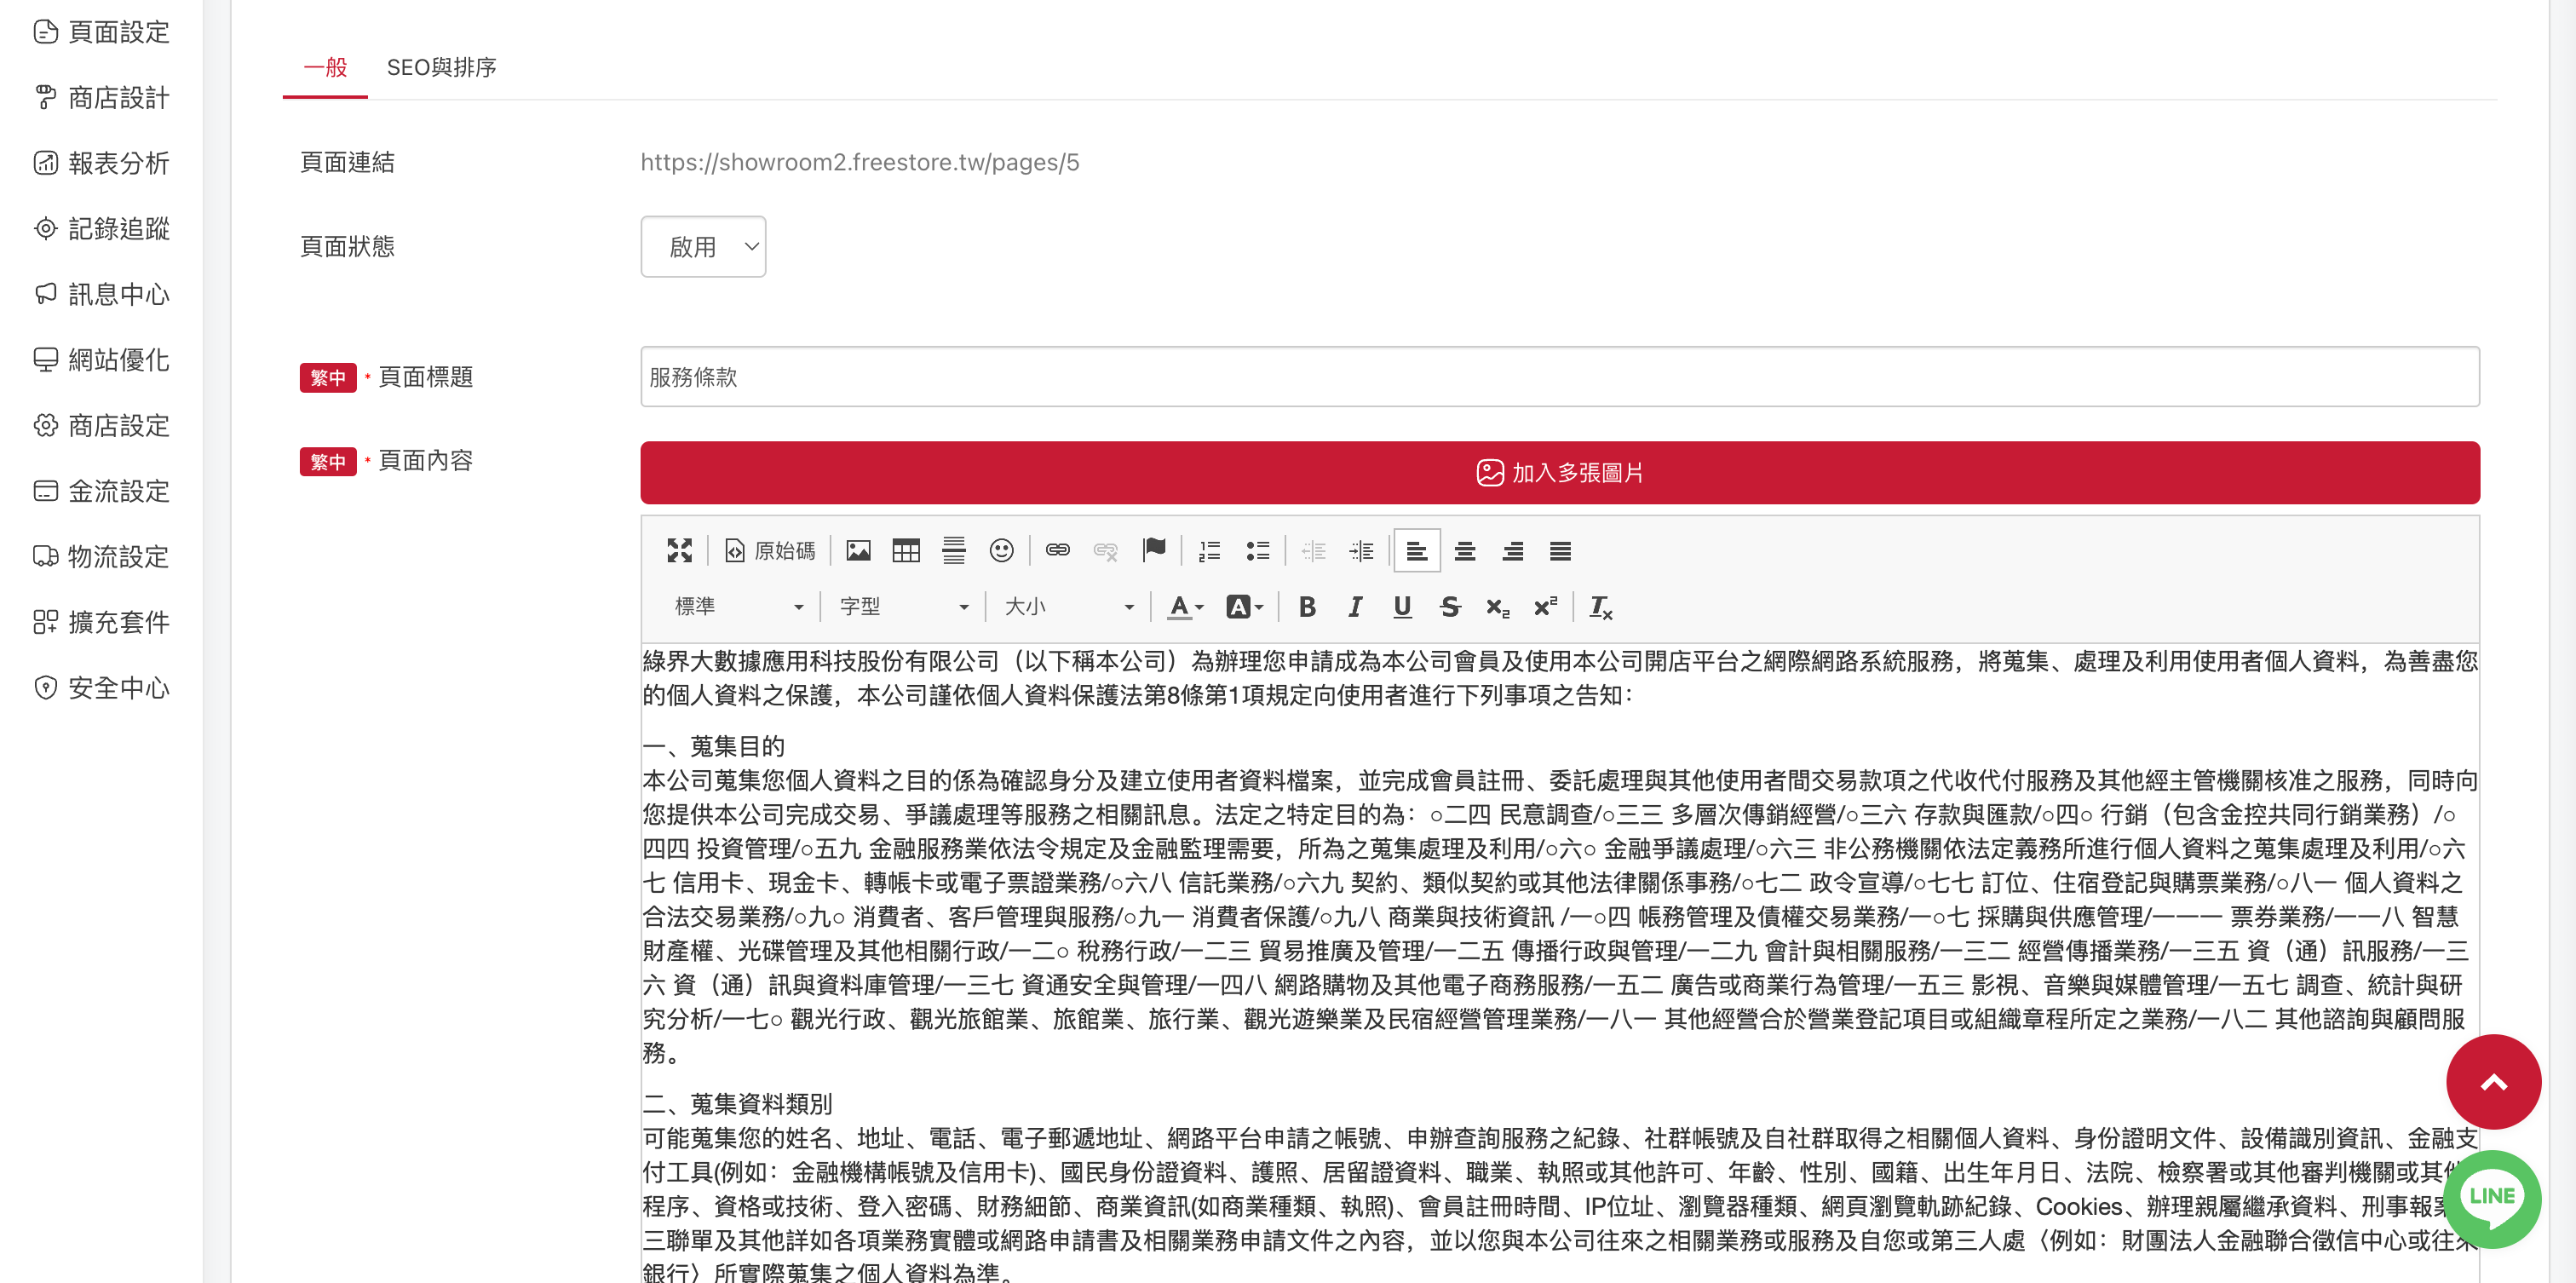This screenshot has height=1283, width=2576.
Task: Click the 二、蒐集資料類別 heading text
Action: pyautogui.click(x=737, y=1103)
